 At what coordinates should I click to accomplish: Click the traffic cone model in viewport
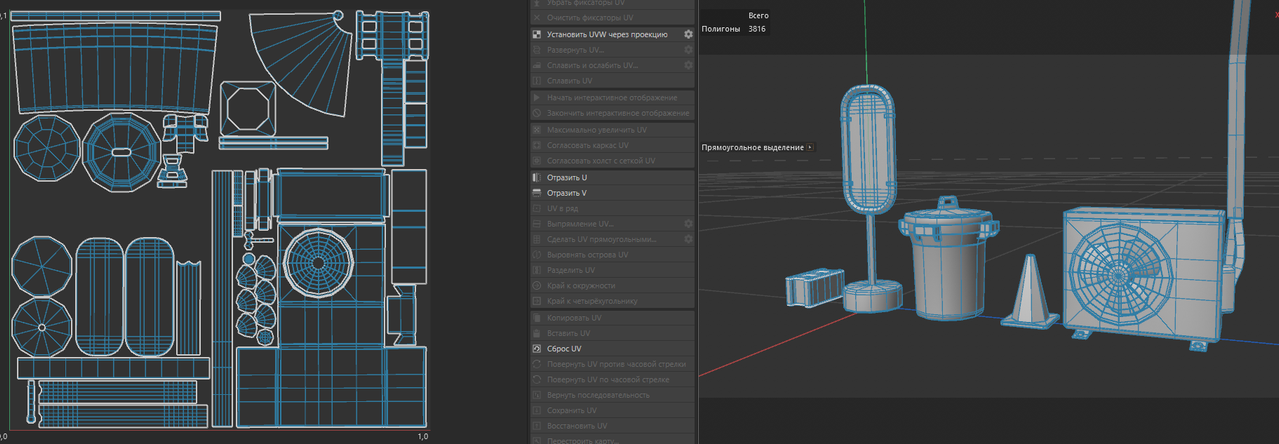click(1029, 290)
